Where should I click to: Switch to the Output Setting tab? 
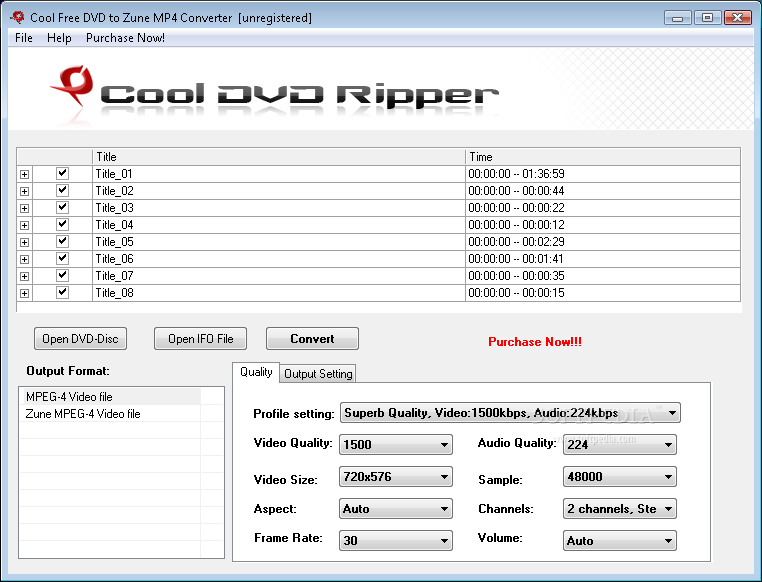point(318,374)
